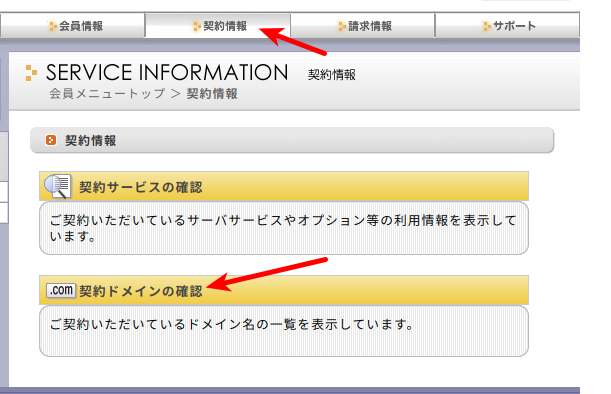The image size is (611, 394).
Task: Open the 請求情報 tab
Action: 362,25
